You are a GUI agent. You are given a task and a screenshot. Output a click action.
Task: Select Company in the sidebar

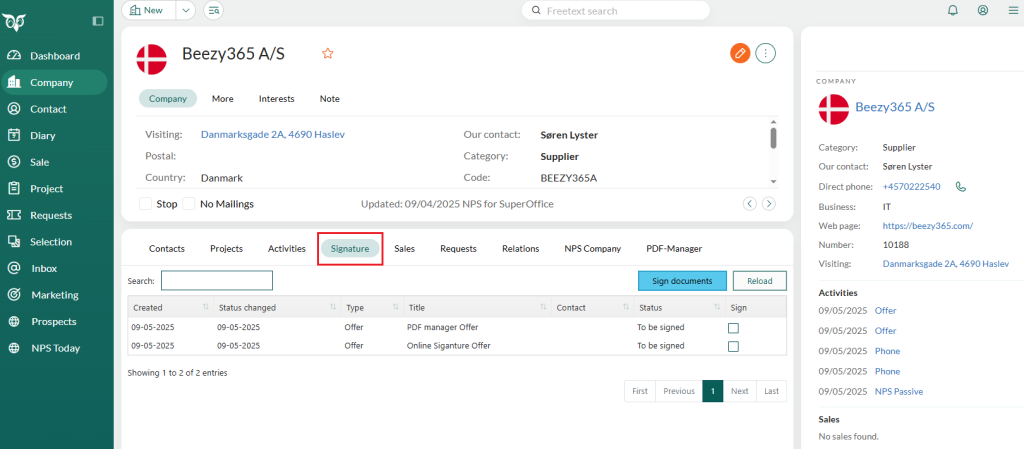point(54,83)
